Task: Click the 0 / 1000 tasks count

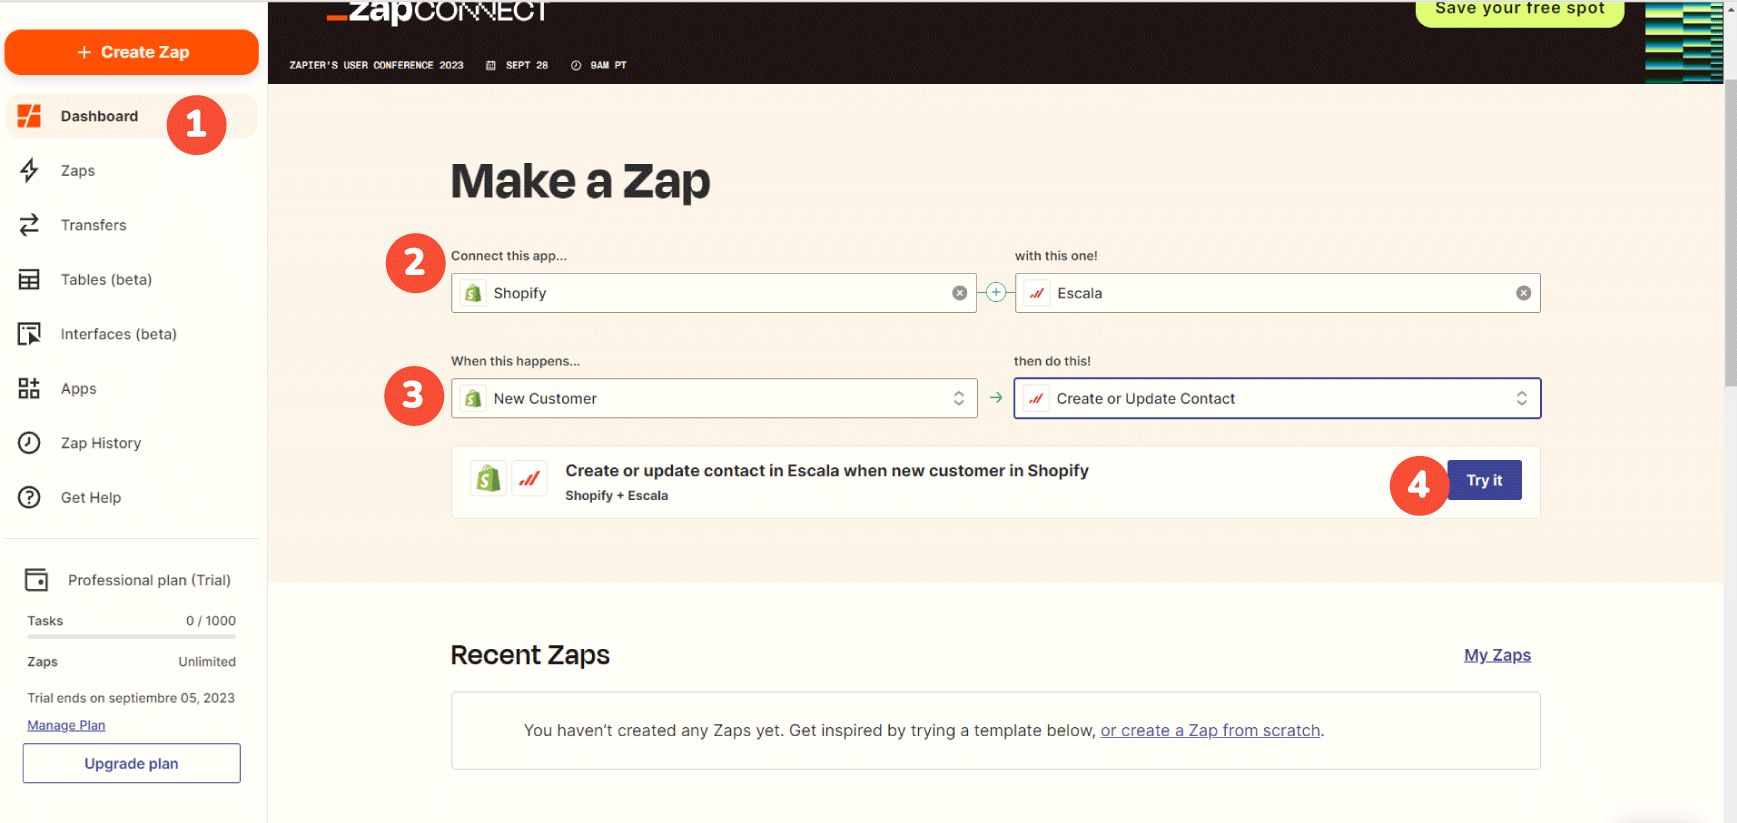Action: (211, 621)
